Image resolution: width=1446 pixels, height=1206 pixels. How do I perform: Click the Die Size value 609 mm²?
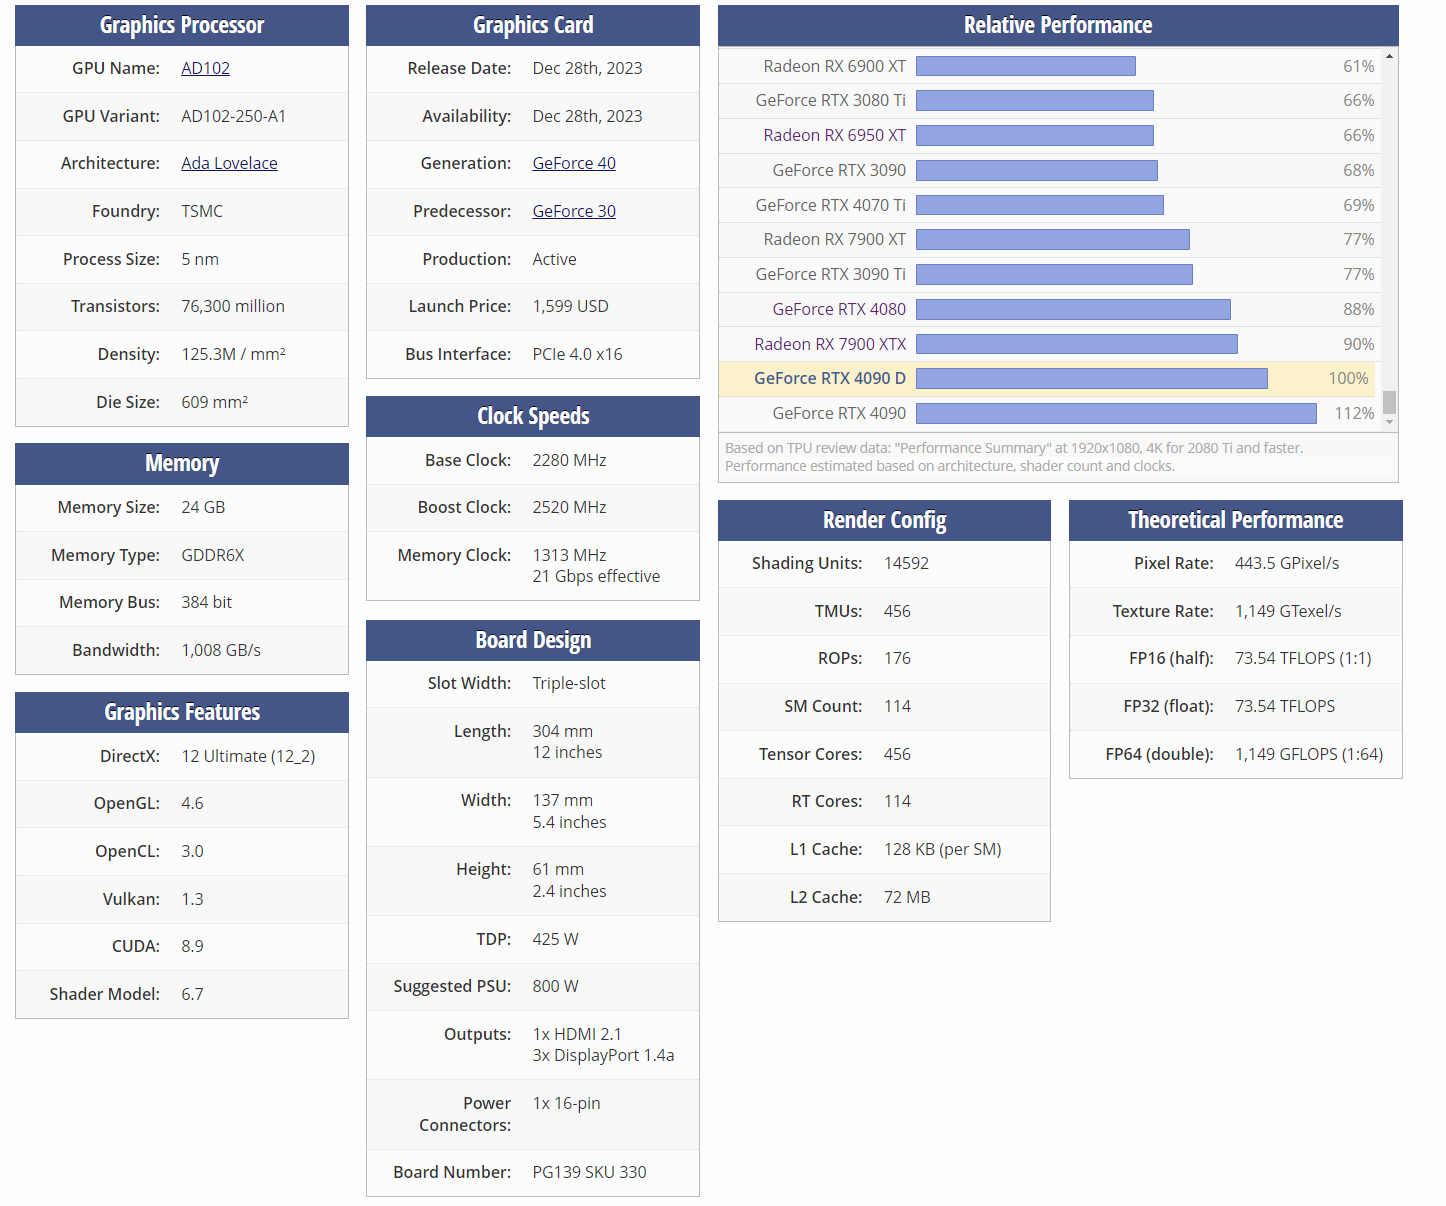(214, 402)
